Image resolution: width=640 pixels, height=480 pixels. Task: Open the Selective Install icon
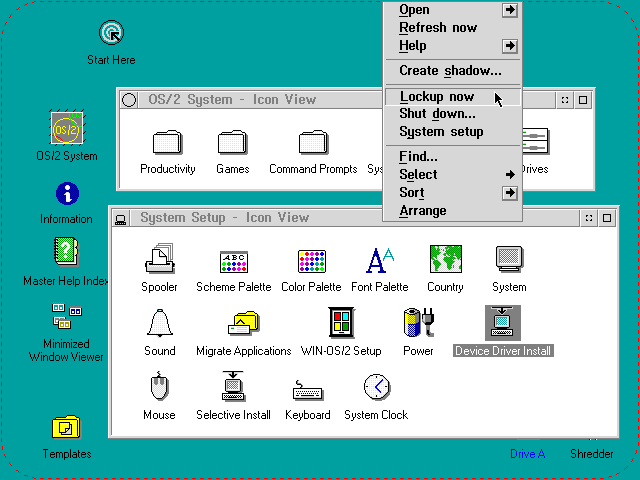pyautogui.click(x=233, y=386)
